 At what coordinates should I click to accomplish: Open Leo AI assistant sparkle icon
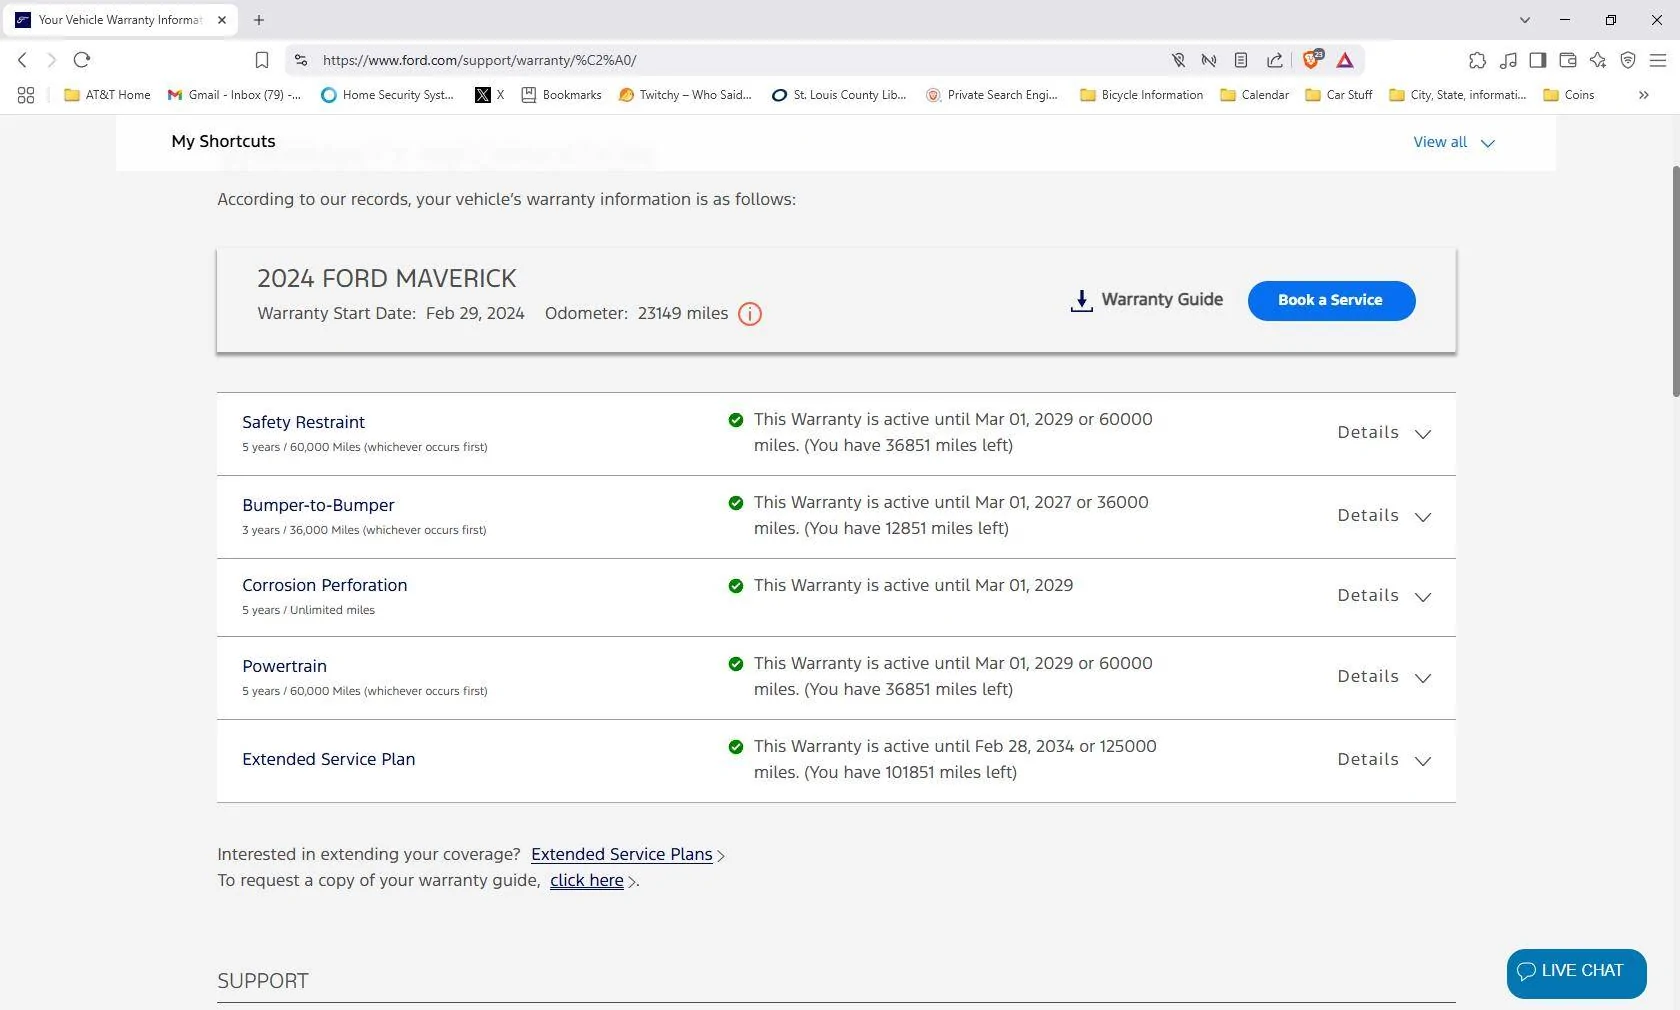[x=1598, y=60]
